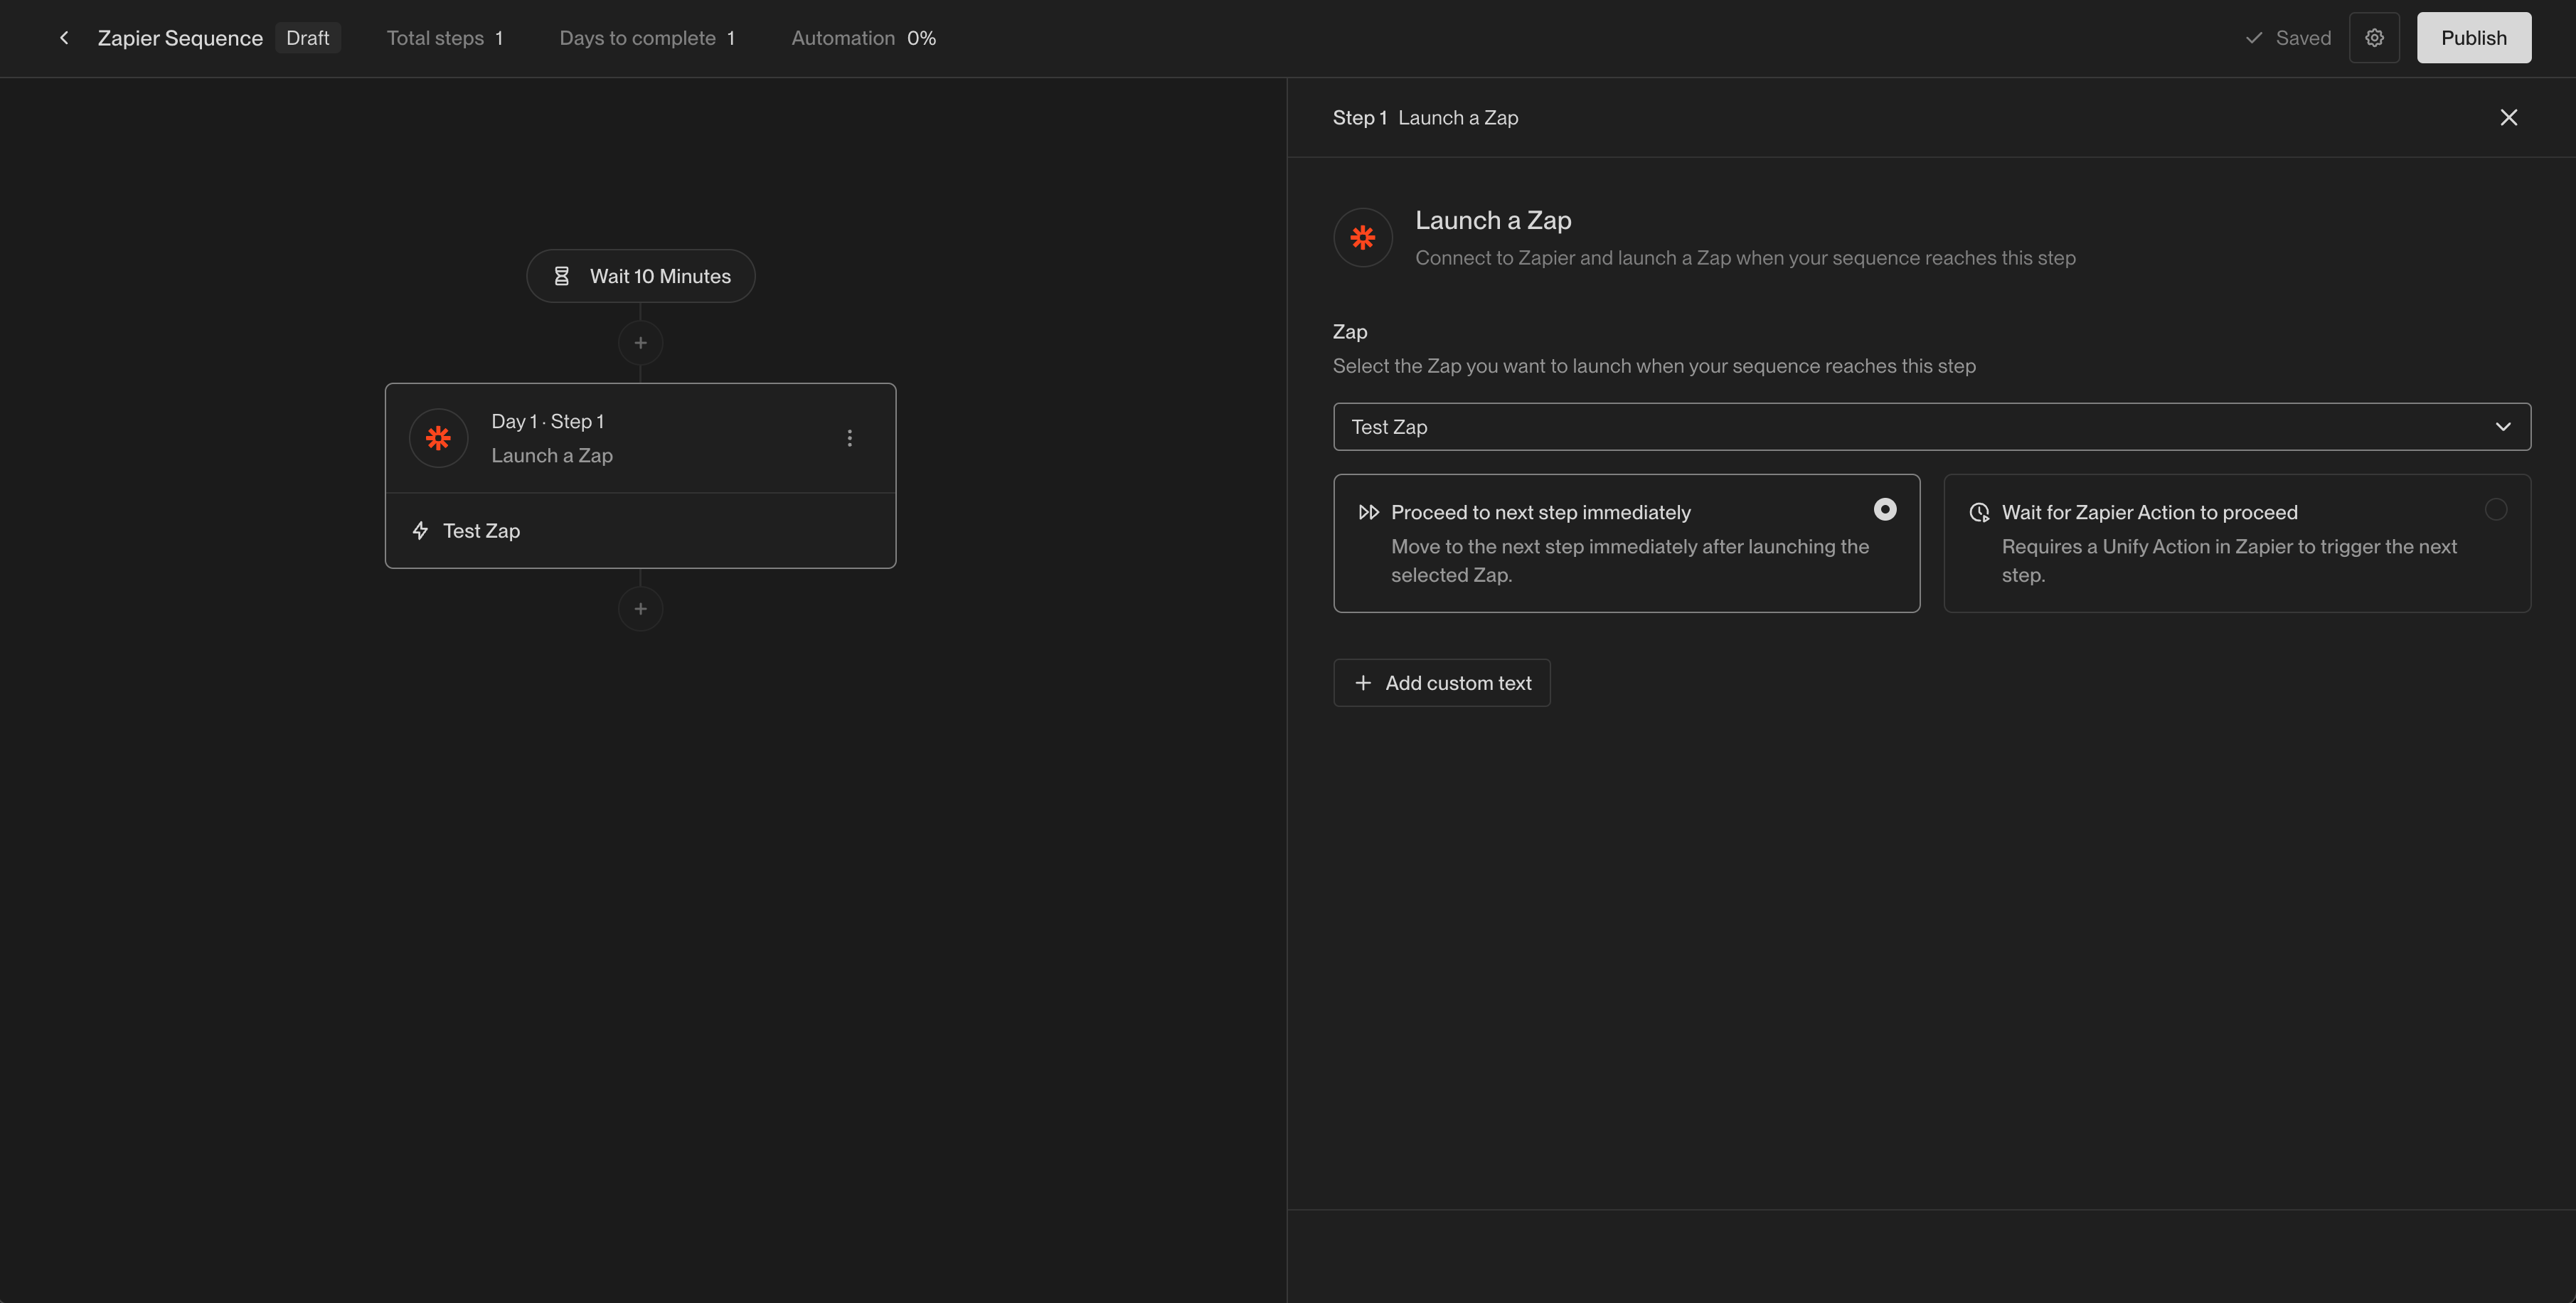The width and height of the screenshot is (2576, 1303).
Task: Click the Wait 10 Minutes pill
Action: pyautogui.click(x=640, y=276)
